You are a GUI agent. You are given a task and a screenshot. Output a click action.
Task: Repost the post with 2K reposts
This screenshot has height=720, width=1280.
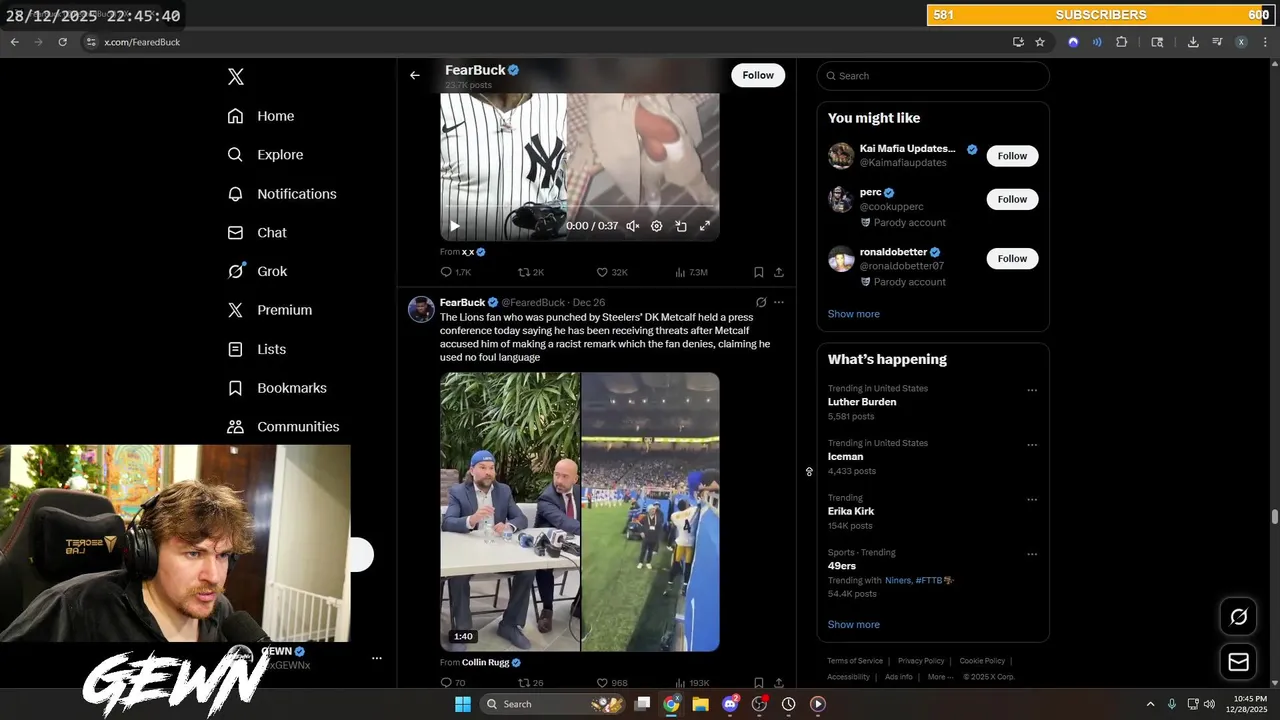pyautogui.click(x=531, y=272)
